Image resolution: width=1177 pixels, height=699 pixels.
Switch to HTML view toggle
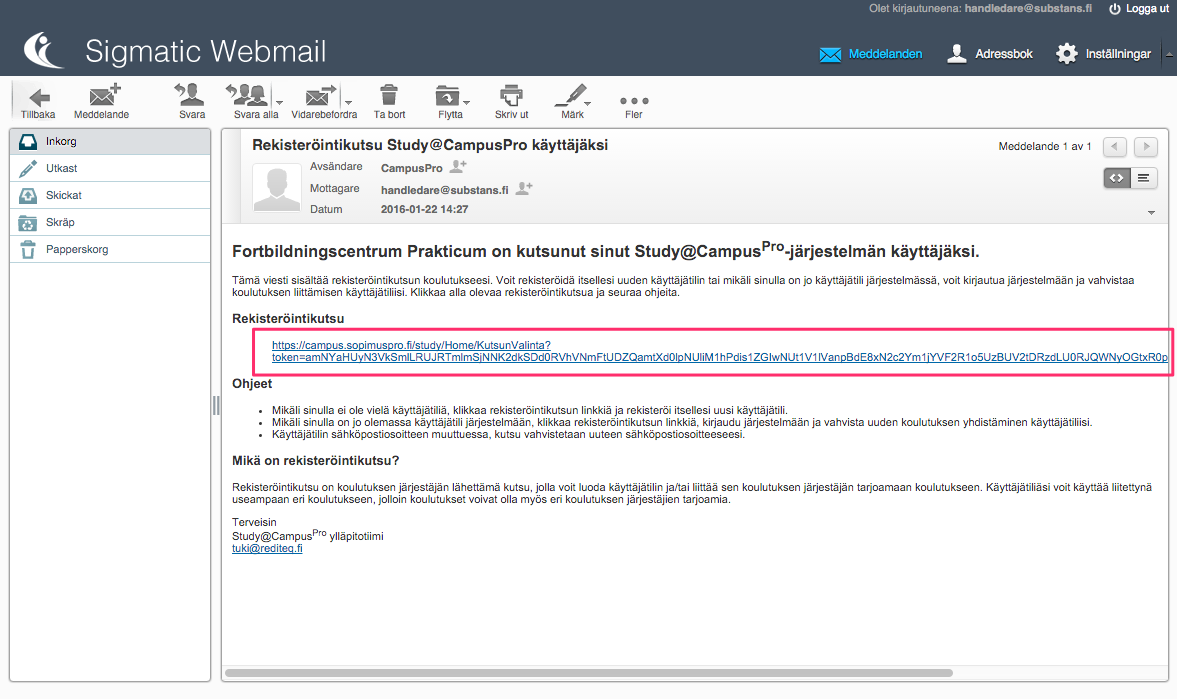point(1117,178)
